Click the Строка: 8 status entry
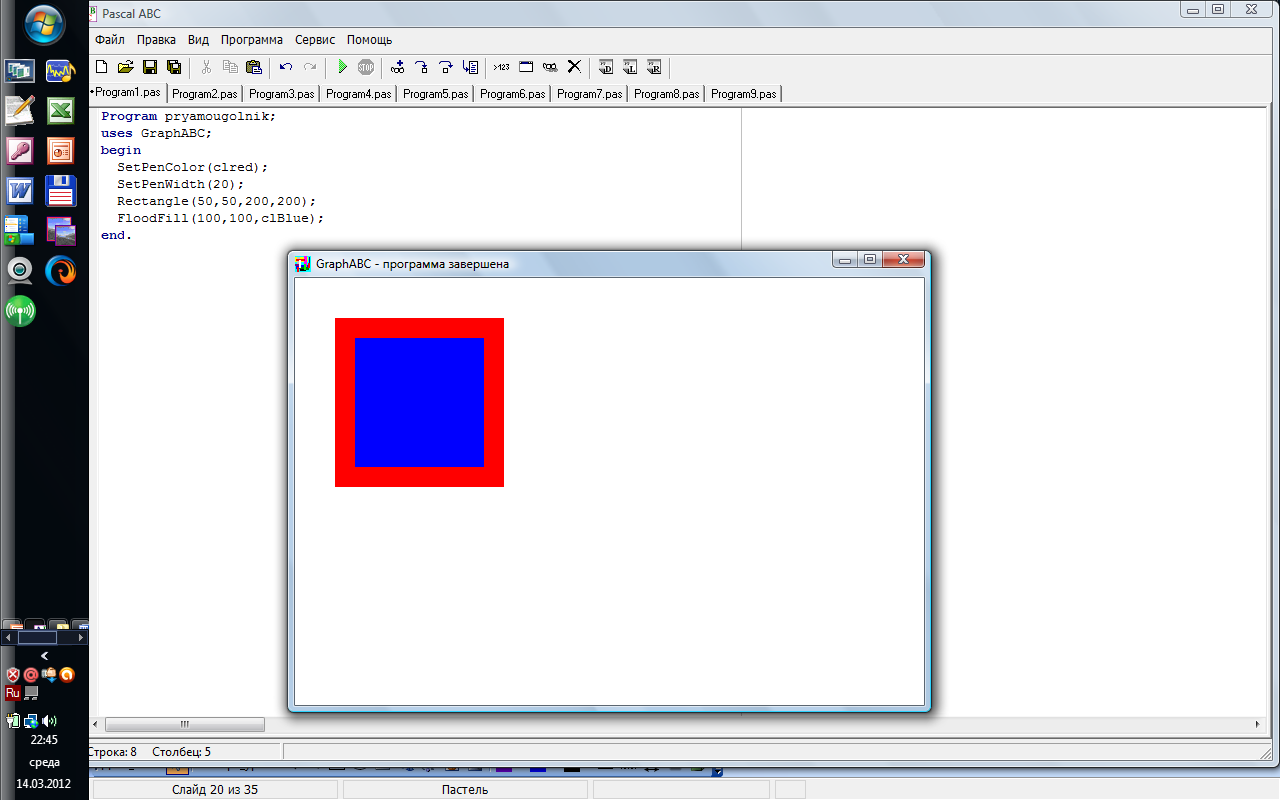The height and width of the screenshot is (800, 1280). (113, 752)
